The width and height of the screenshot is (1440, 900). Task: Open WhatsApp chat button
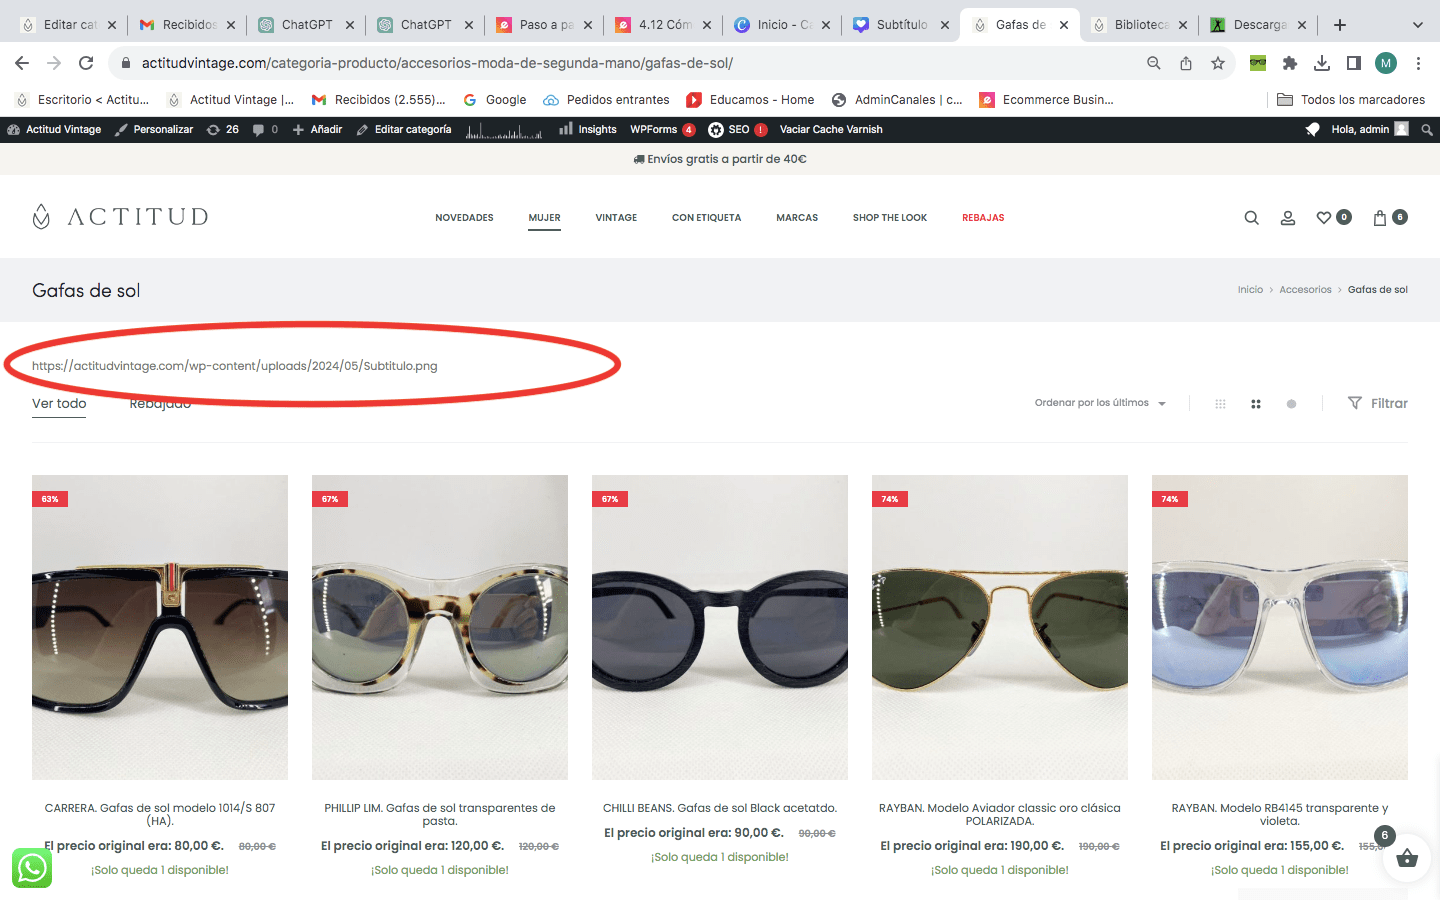pyautogui.click(x=32, y=868)
